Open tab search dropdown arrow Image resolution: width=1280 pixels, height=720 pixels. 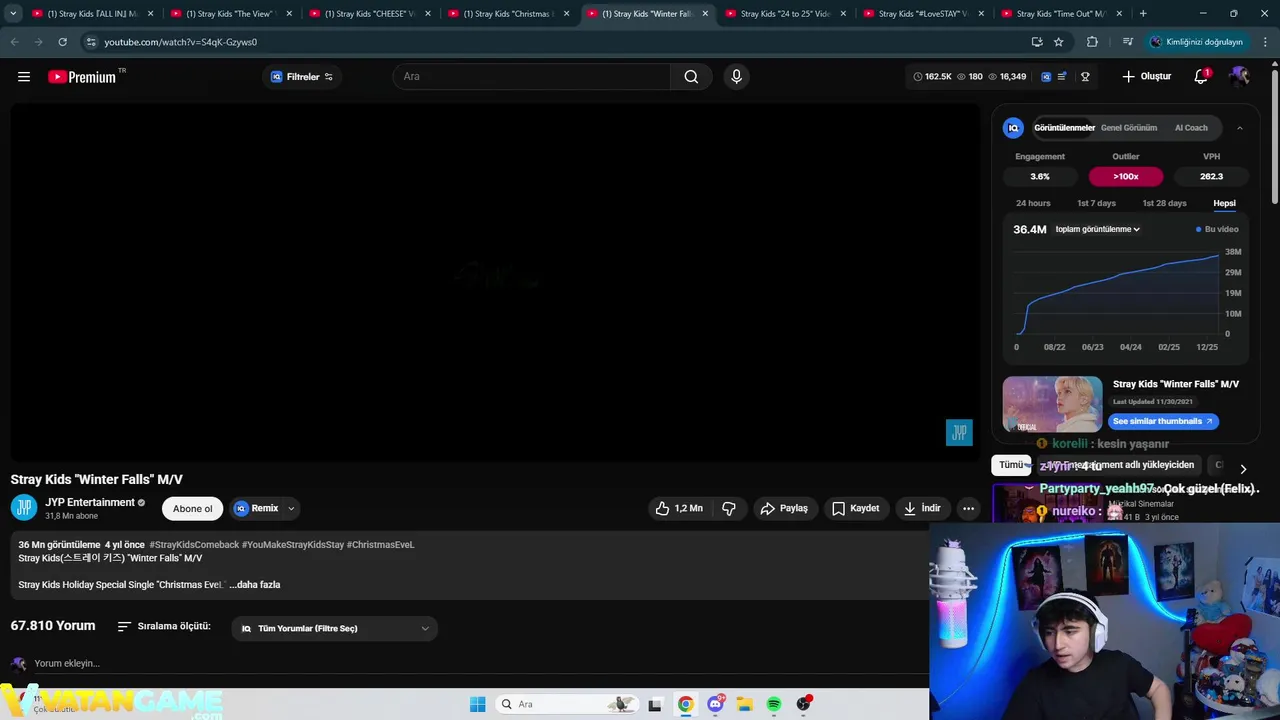13,14
